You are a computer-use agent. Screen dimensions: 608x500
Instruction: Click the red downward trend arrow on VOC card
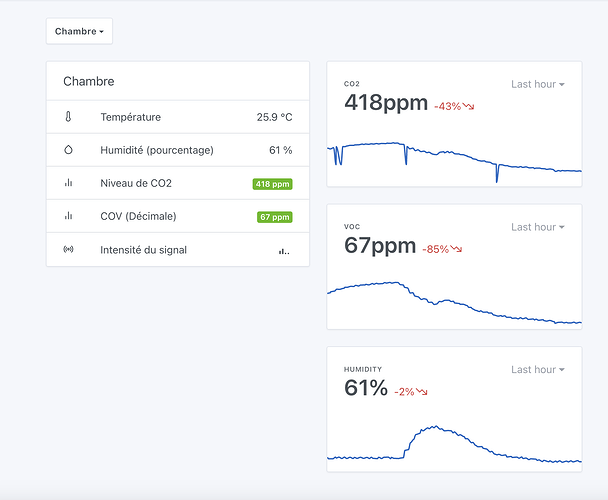[457, 249]
